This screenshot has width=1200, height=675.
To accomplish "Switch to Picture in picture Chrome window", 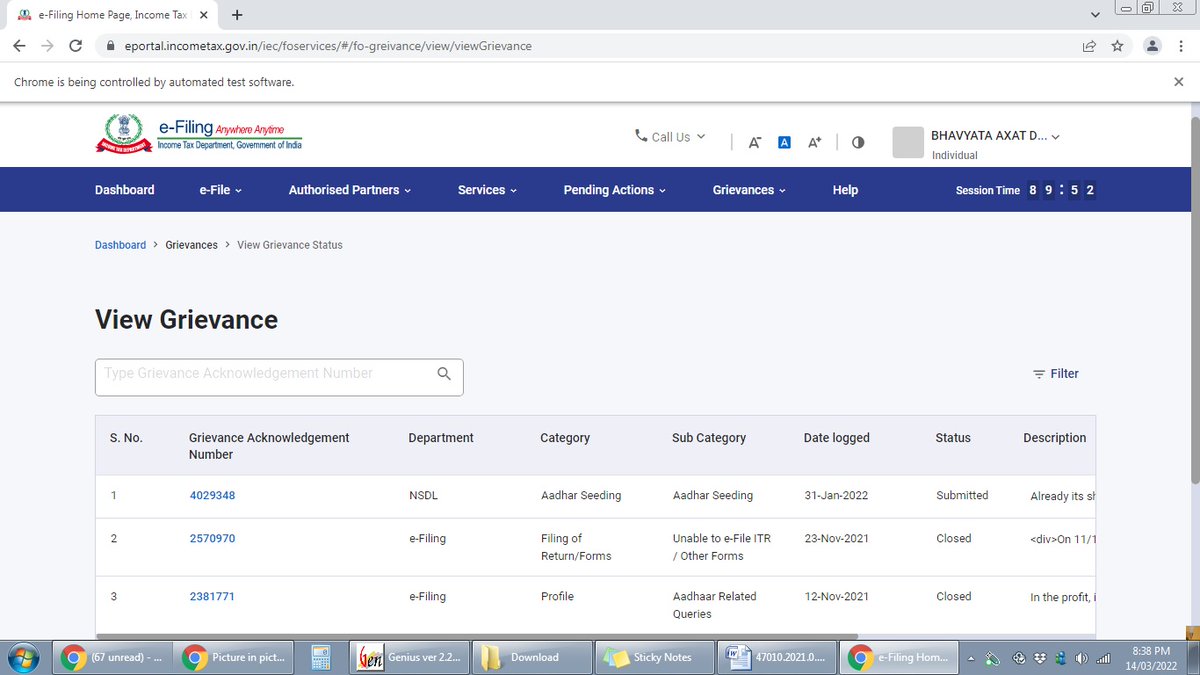I will pyautogui.click(x=234, y=657).
